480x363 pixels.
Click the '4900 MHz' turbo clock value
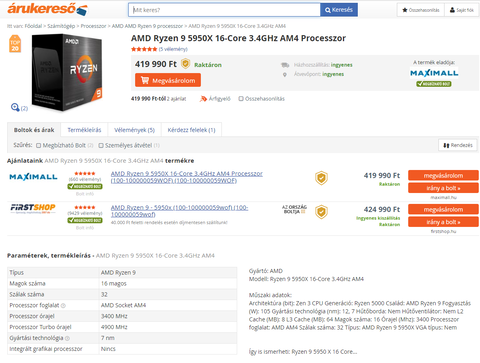114,327
